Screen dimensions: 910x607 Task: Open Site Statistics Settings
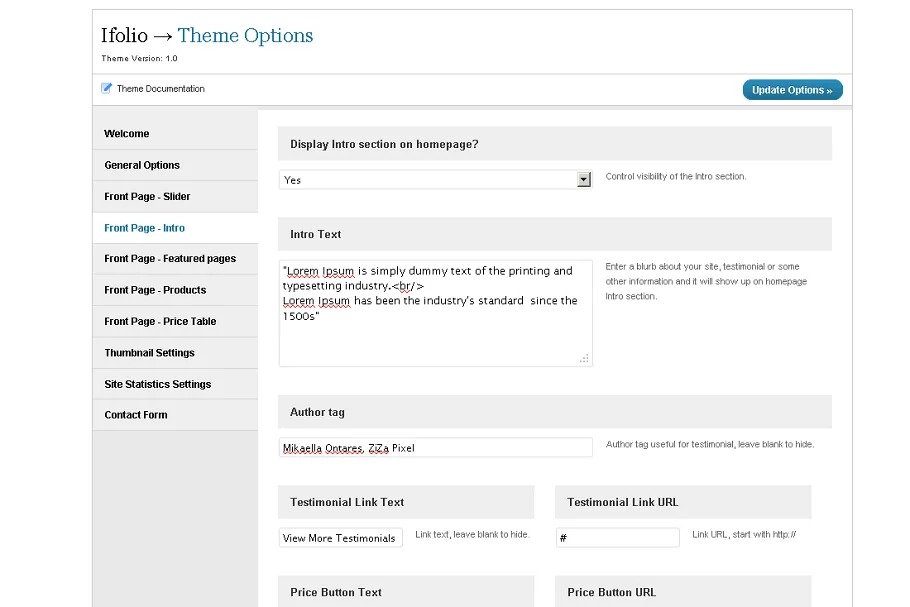click(x=158, y=384)
